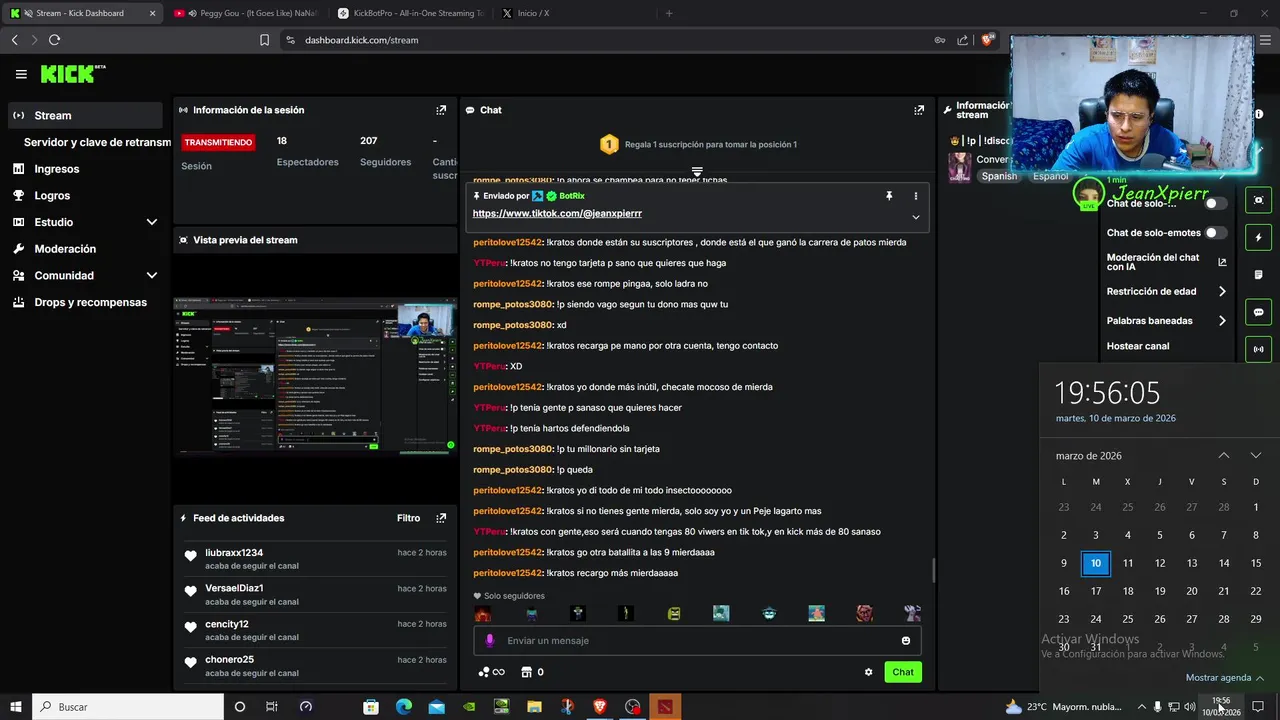Open chat settings gear icon
The image size is (1280, 720).
tap(868, 672)
